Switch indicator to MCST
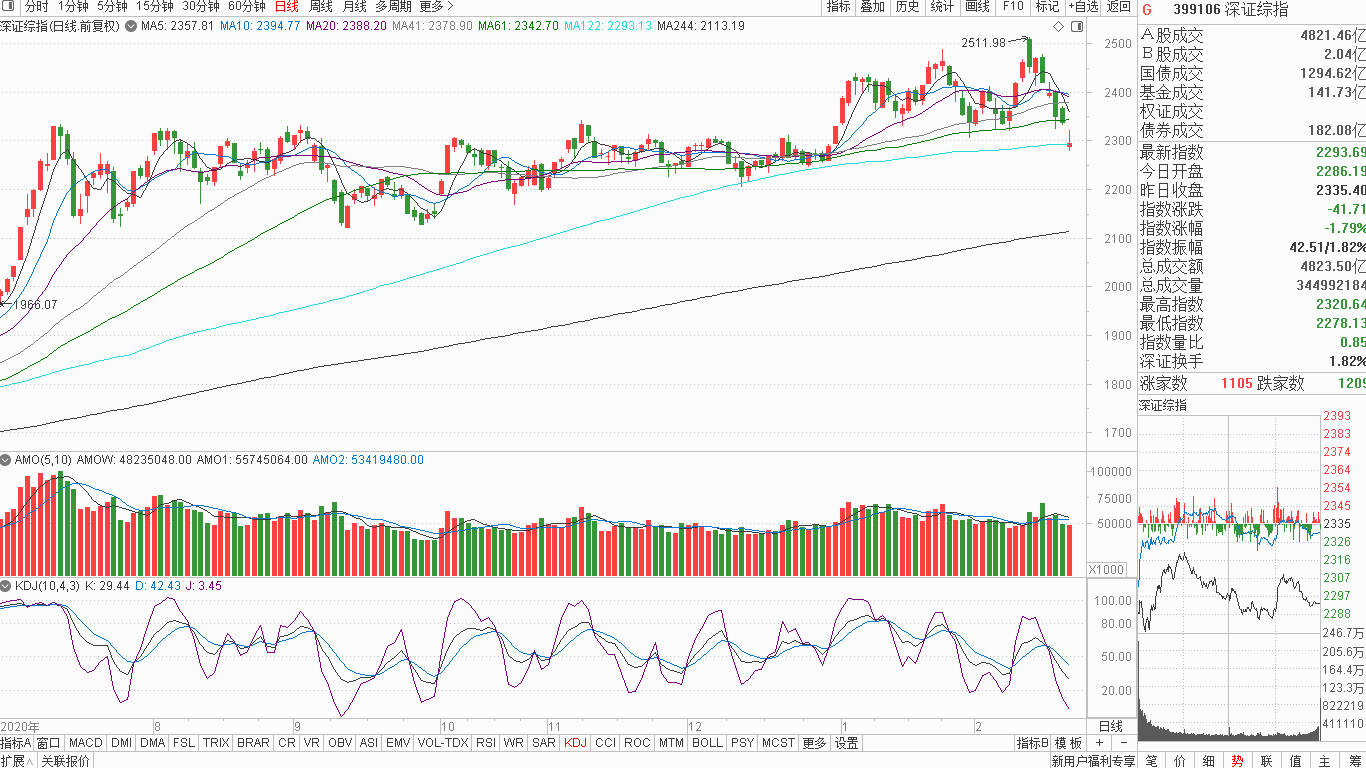Image resolution: width=1366 pixels, height=768 pixels. click(x=779, y=743)
